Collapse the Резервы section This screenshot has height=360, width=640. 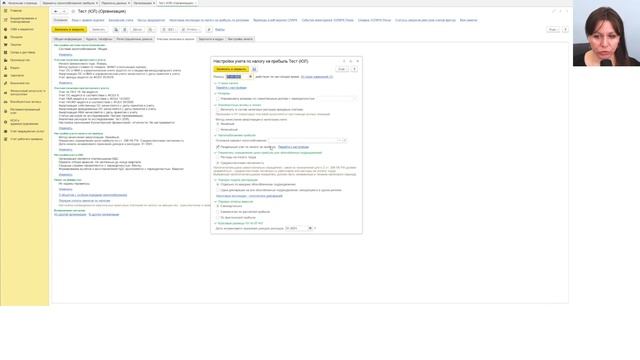(x=216, y=93)
